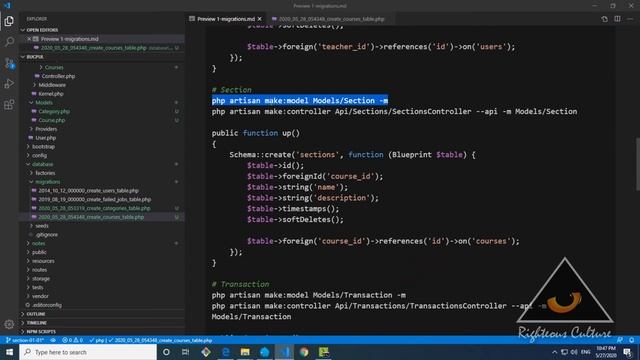Open the clock and date in taskbar
Image resolution: width=640 pixels, height=360 pixels.
coord(606,352)
